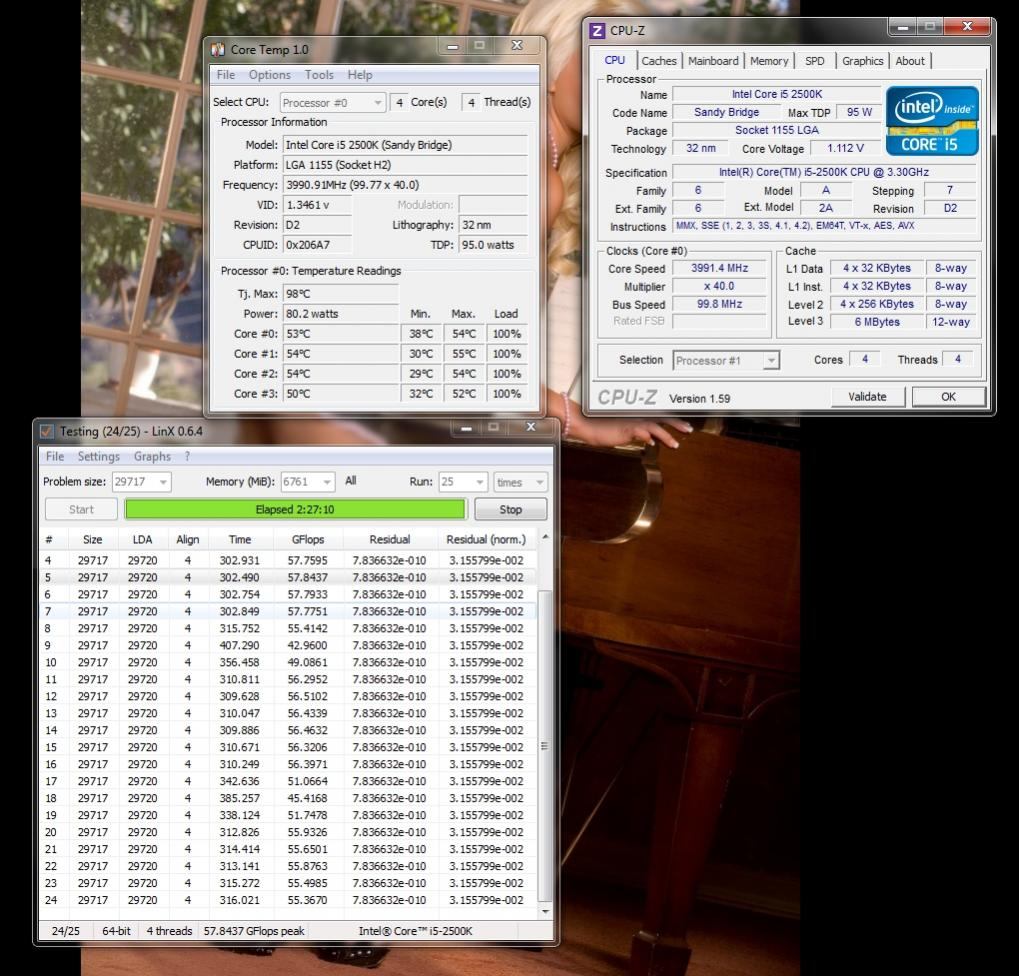1019x976 pixels.
Task: Open the times unit dropdown in LinX
Action: coord(519,482)
